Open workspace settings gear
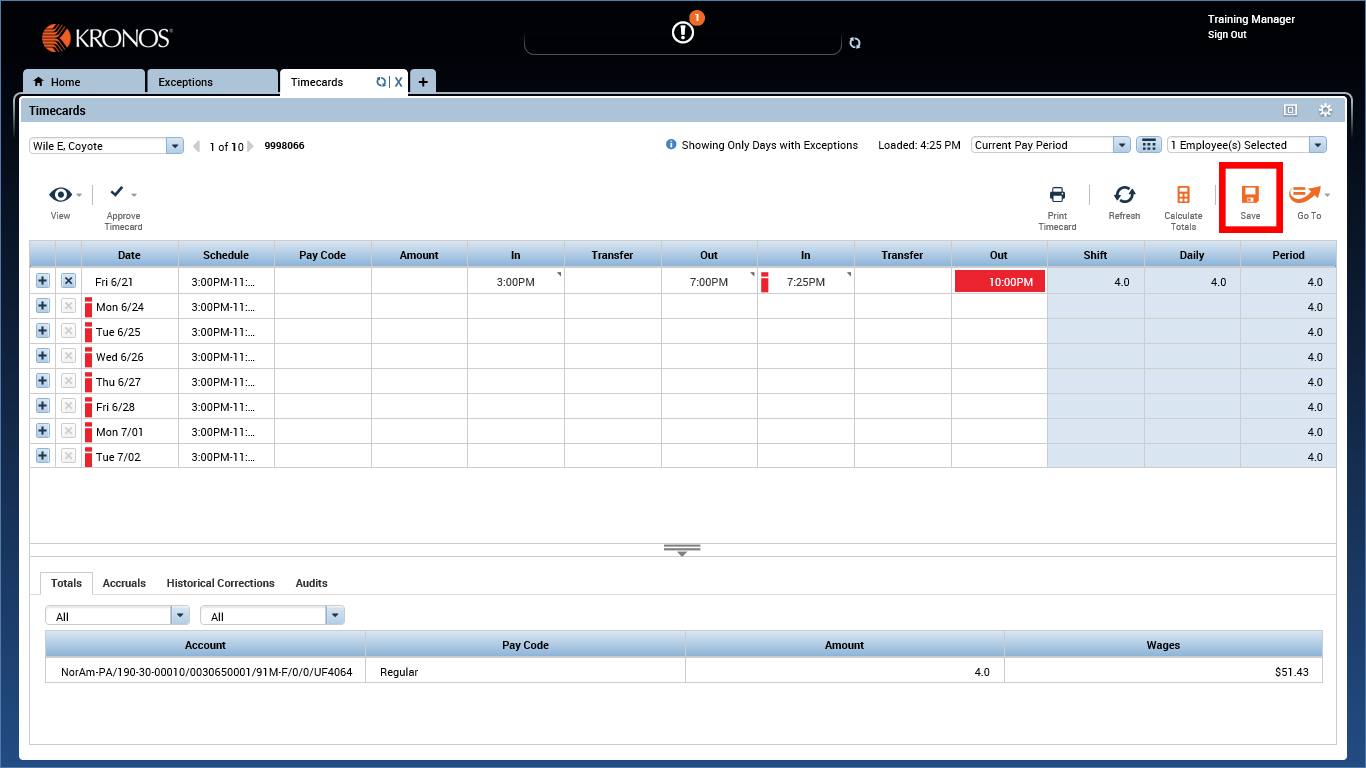The height and width of the screenshot is (768, 1366). [1325, 110]
